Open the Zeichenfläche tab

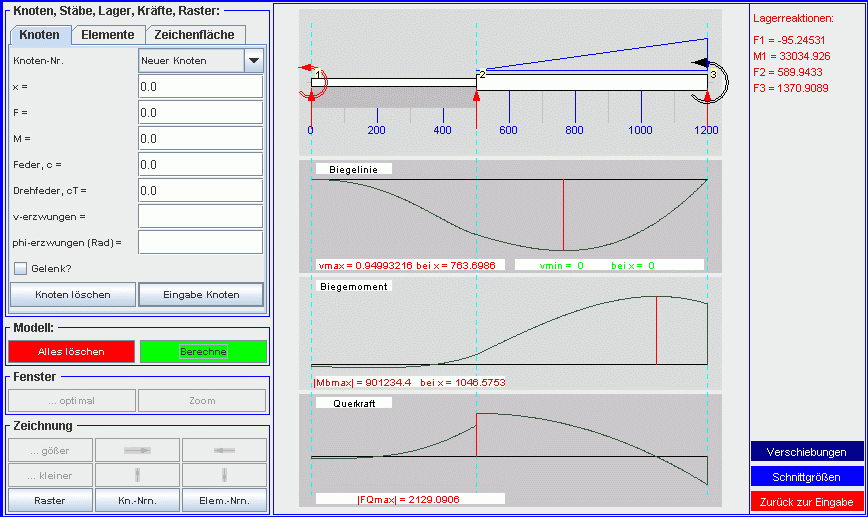[x=194, y=35]
